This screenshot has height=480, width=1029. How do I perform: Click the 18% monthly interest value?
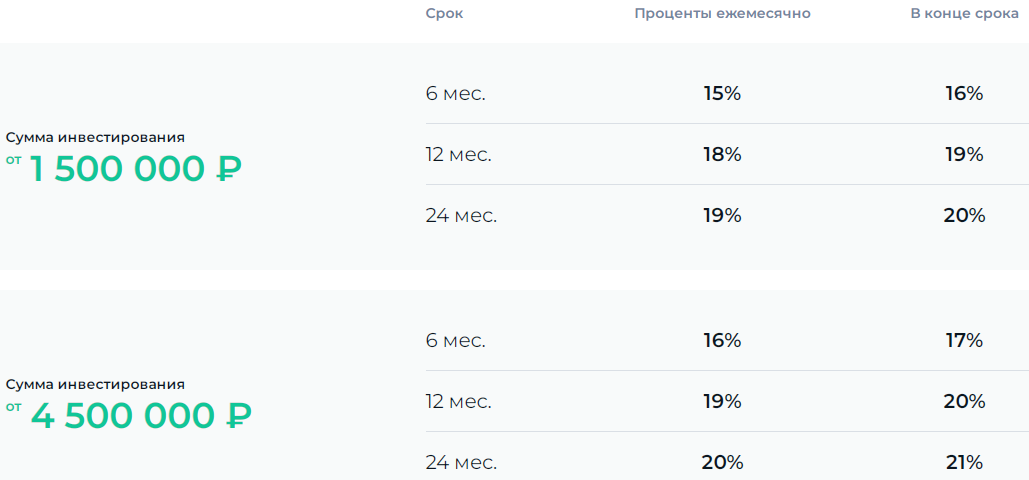(722, 155)
